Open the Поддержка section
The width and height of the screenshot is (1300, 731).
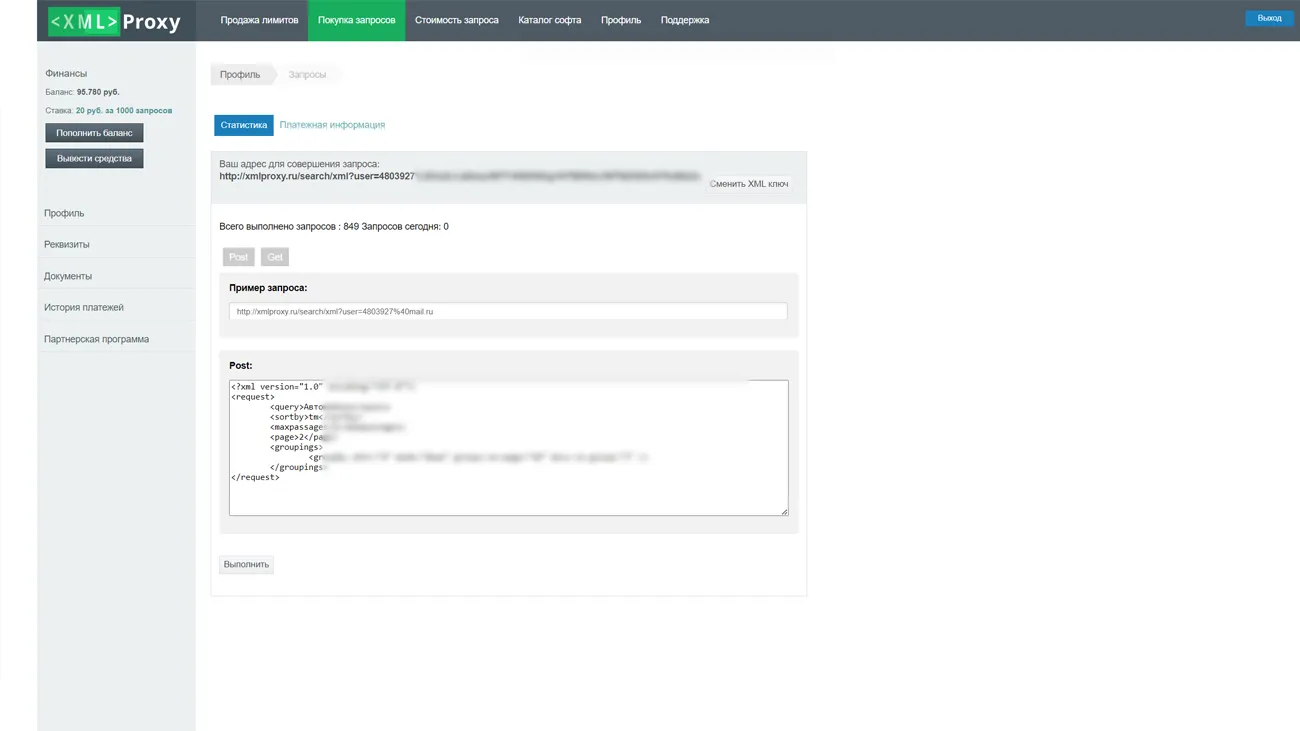tap(685, 20)
